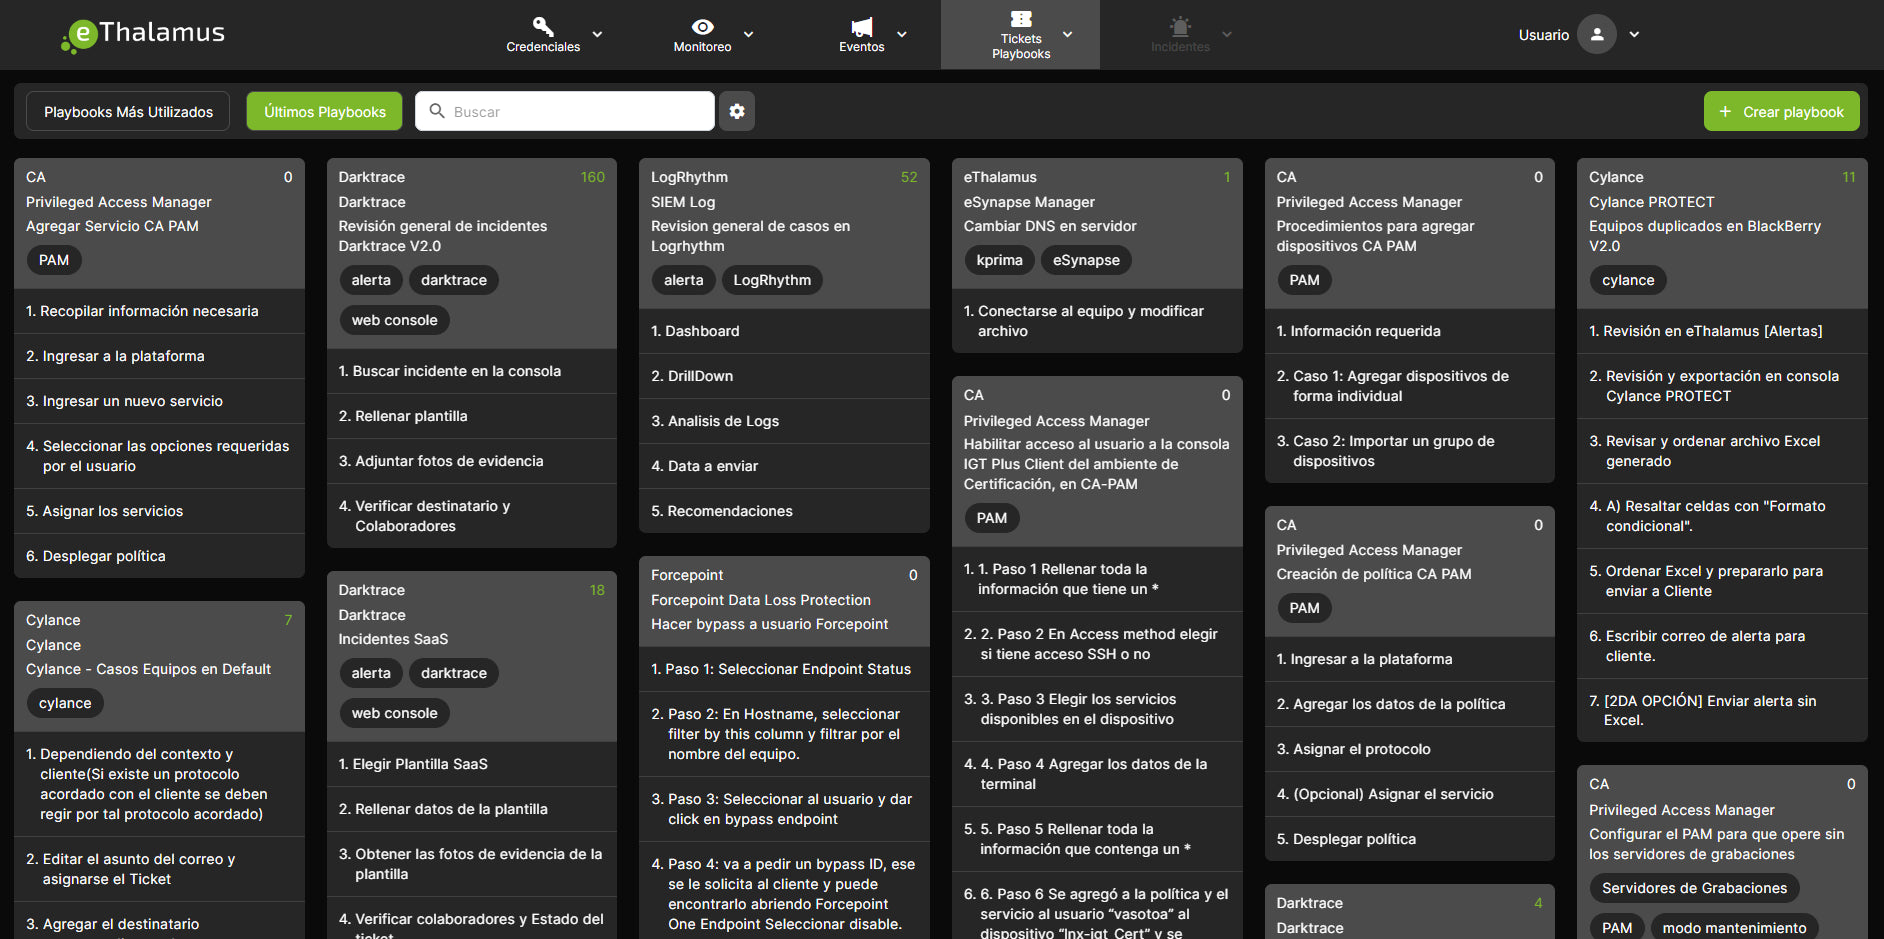Click the Monitoreo eye icon
Viewport: 1884px width, 939px height.
tap(702, 26)
